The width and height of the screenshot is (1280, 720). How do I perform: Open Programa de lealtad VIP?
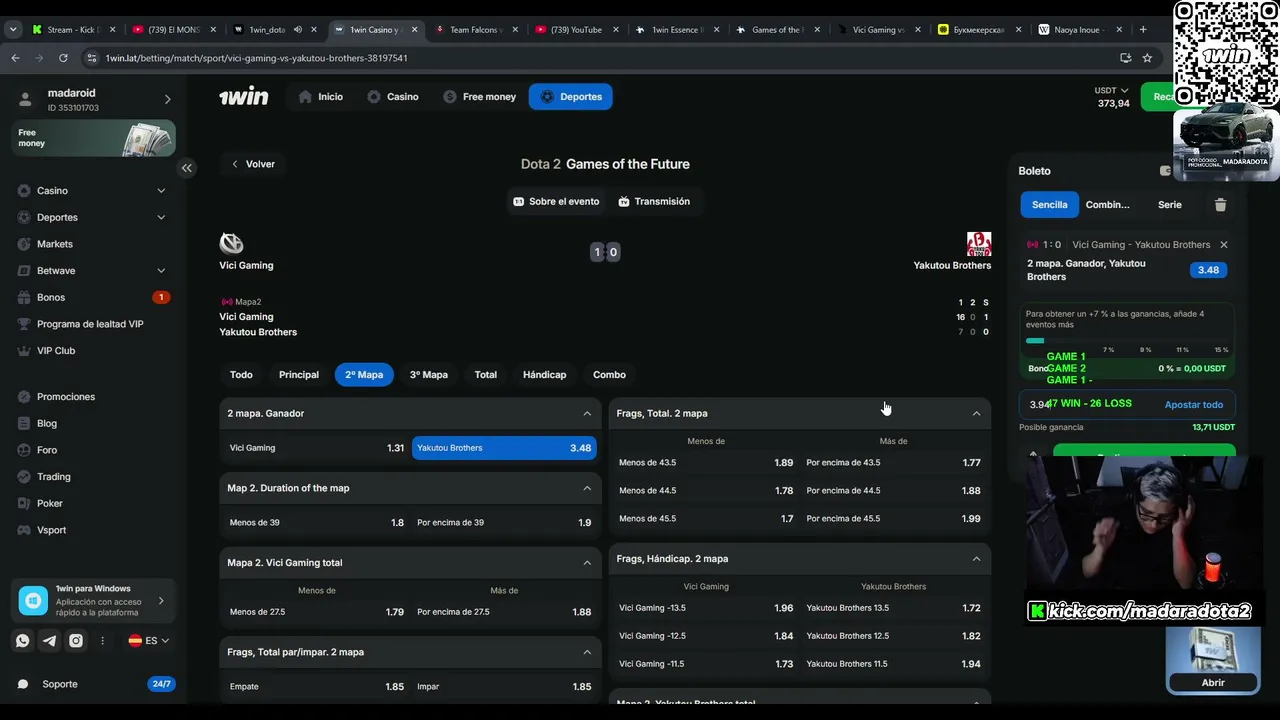coord(92,324)
